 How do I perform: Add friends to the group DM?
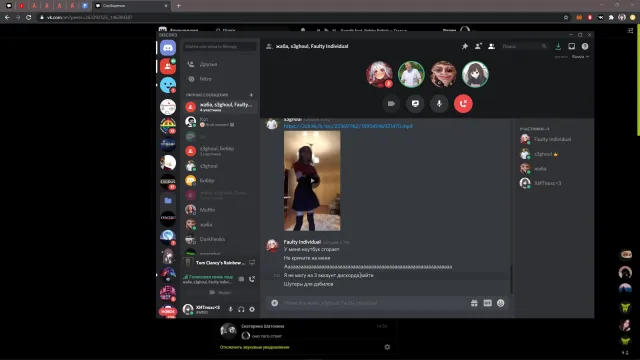coord(478,47)
